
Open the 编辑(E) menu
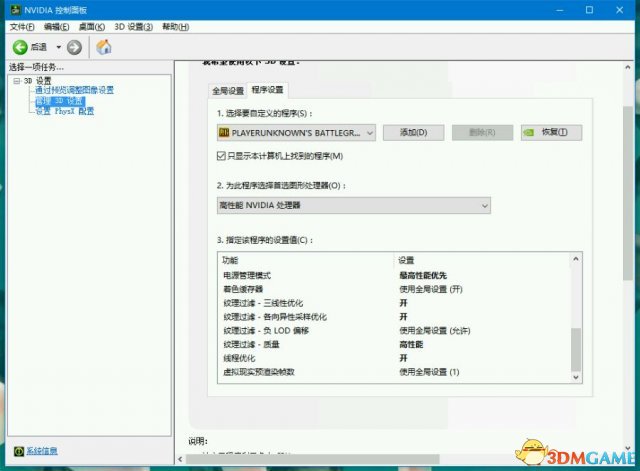point(56,27)
